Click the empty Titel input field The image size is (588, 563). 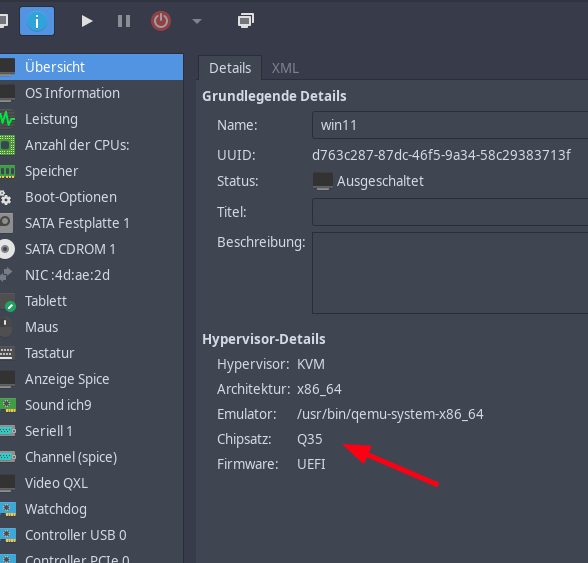click(450, 212)
